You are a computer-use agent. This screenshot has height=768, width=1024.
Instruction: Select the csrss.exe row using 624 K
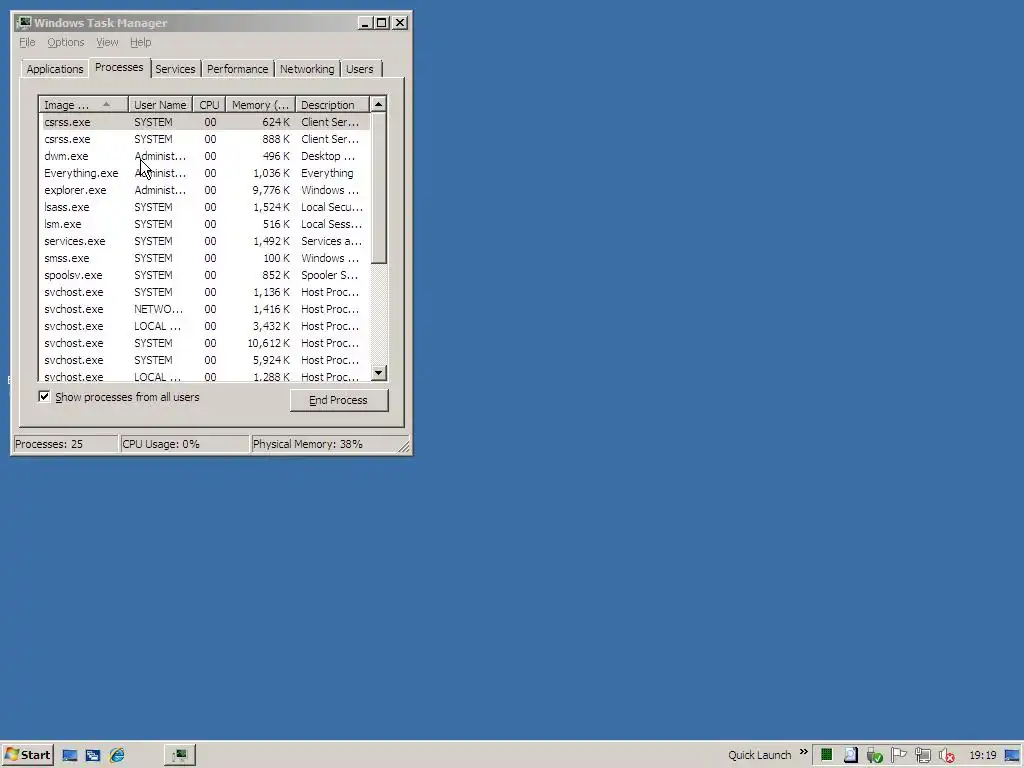(x=204, y=122)
